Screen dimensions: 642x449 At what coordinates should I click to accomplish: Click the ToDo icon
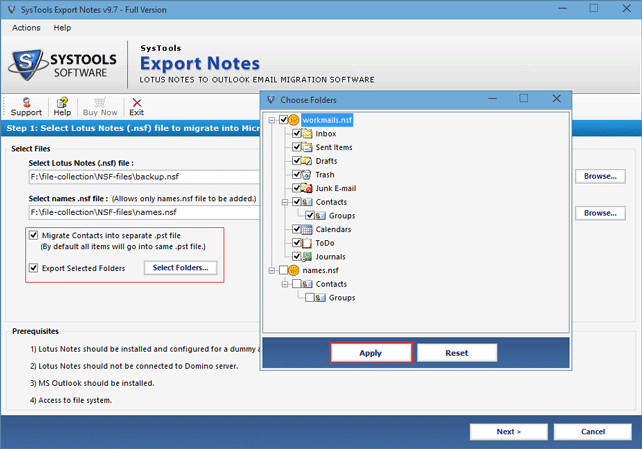point(307,243)
